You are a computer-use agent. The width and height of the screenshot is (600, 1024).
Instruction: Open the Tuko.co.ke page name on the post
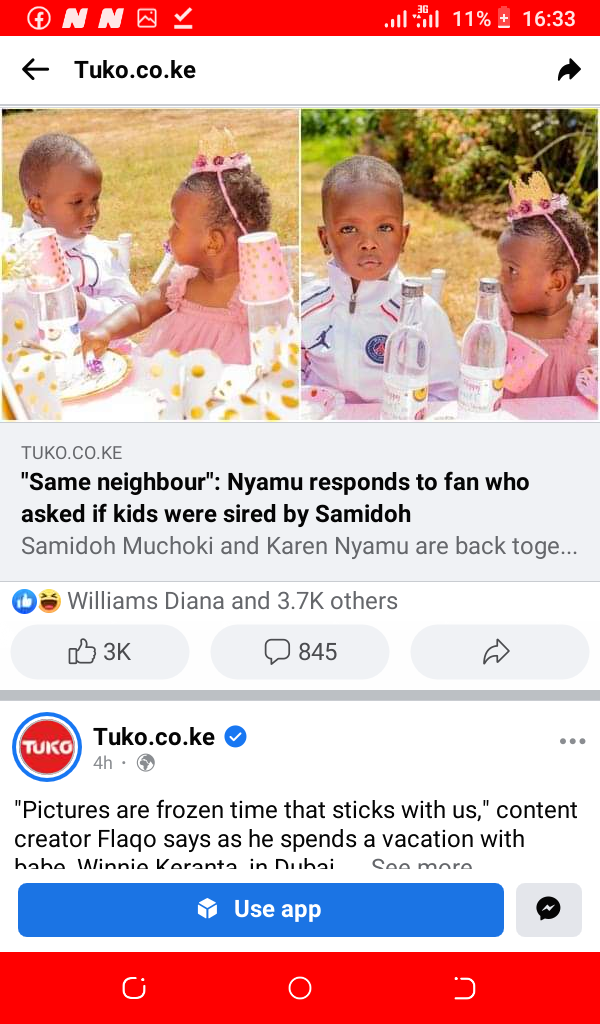[x=154, y=737]
